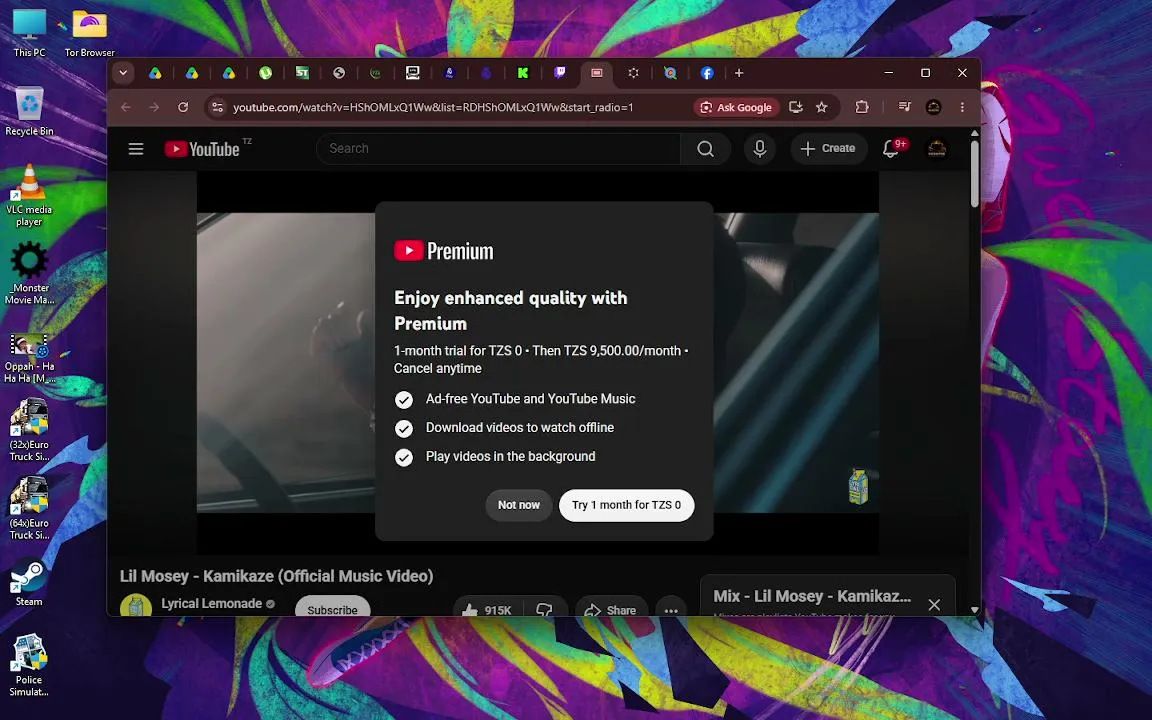Select the (64x)Euro Truck Si... desktop icon

tap(29, 508)
